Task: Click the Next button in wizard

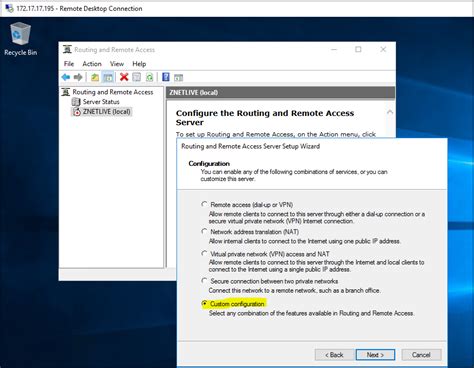Action: (375, 355)
